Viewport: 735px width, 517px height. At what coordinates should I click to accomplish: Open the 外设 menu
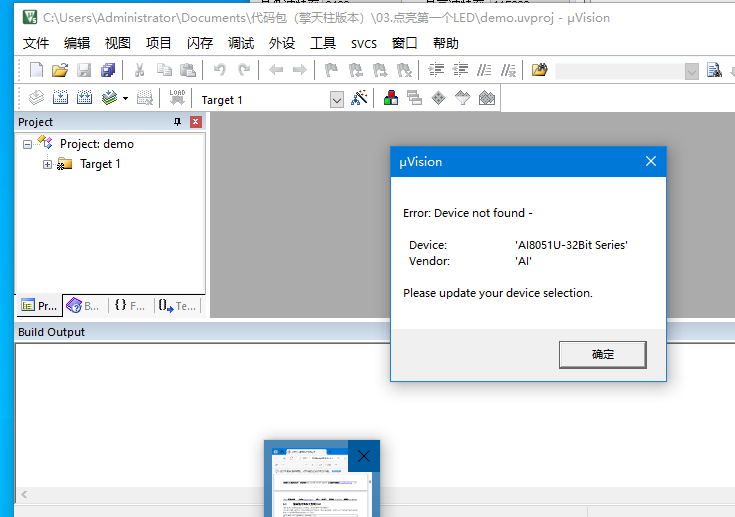pos(282,44)
